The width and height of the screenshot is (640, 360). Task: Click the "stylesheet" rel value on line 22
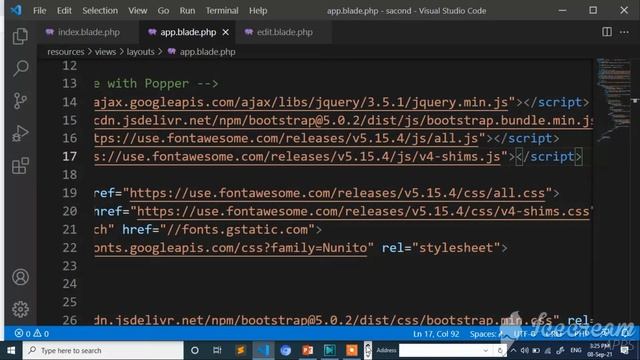pos(456,248)
